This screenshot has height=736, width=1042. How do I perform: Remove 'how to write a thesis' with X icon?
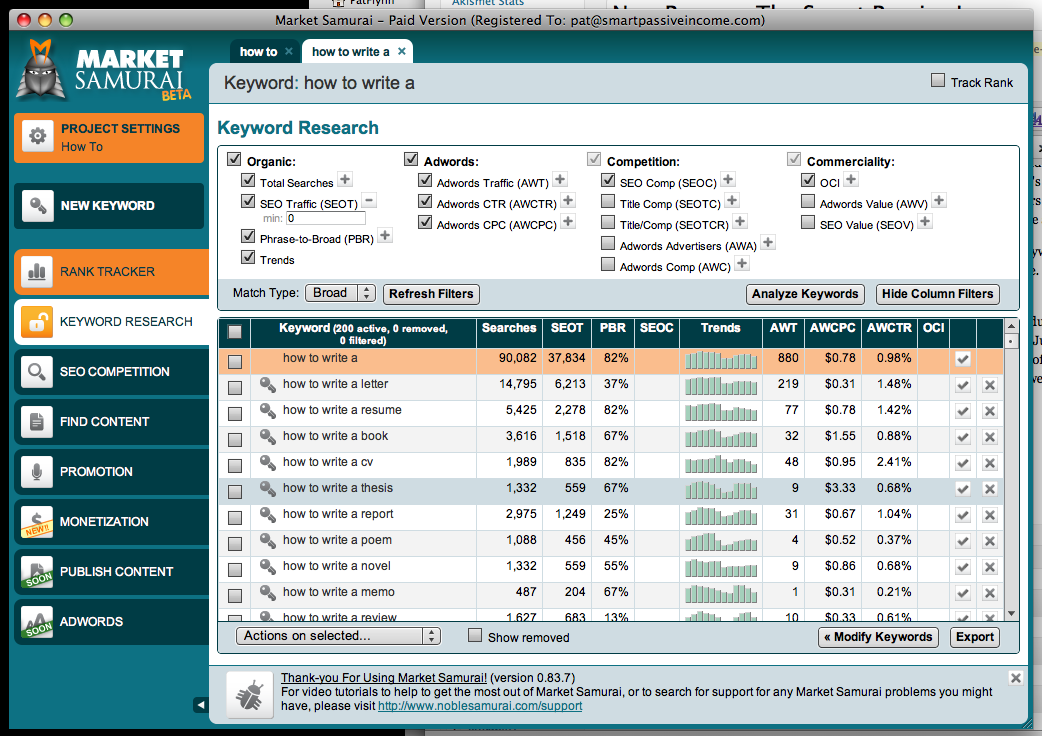click(x=990, y=489)
